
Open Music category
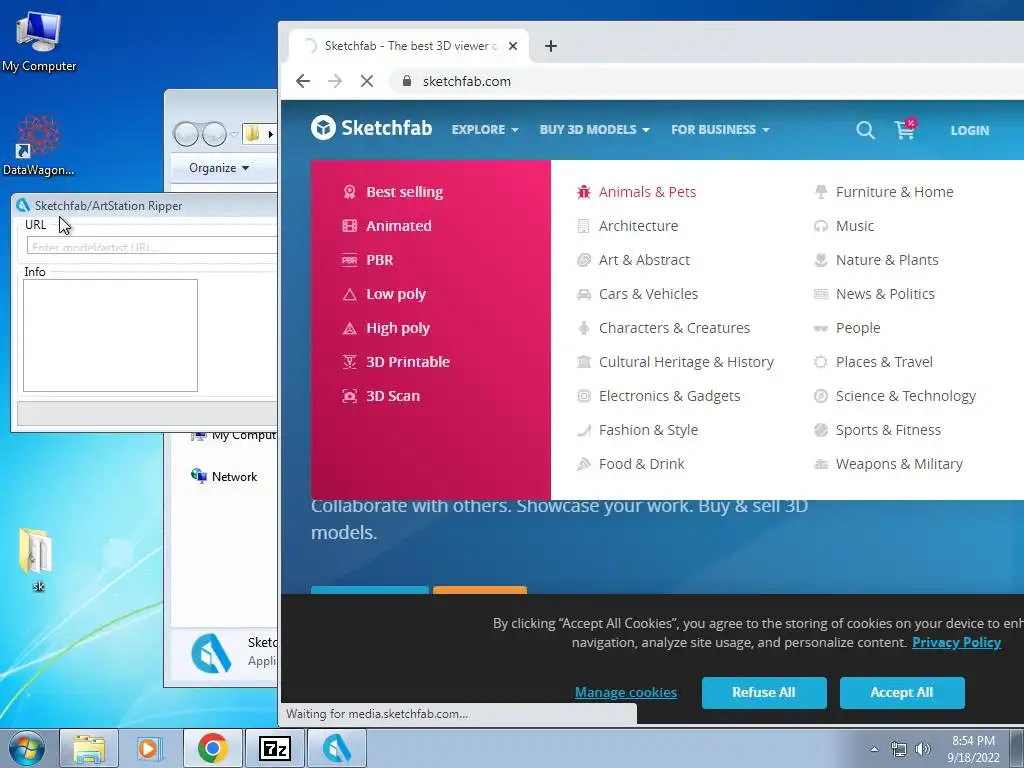[x=844, y=226]
